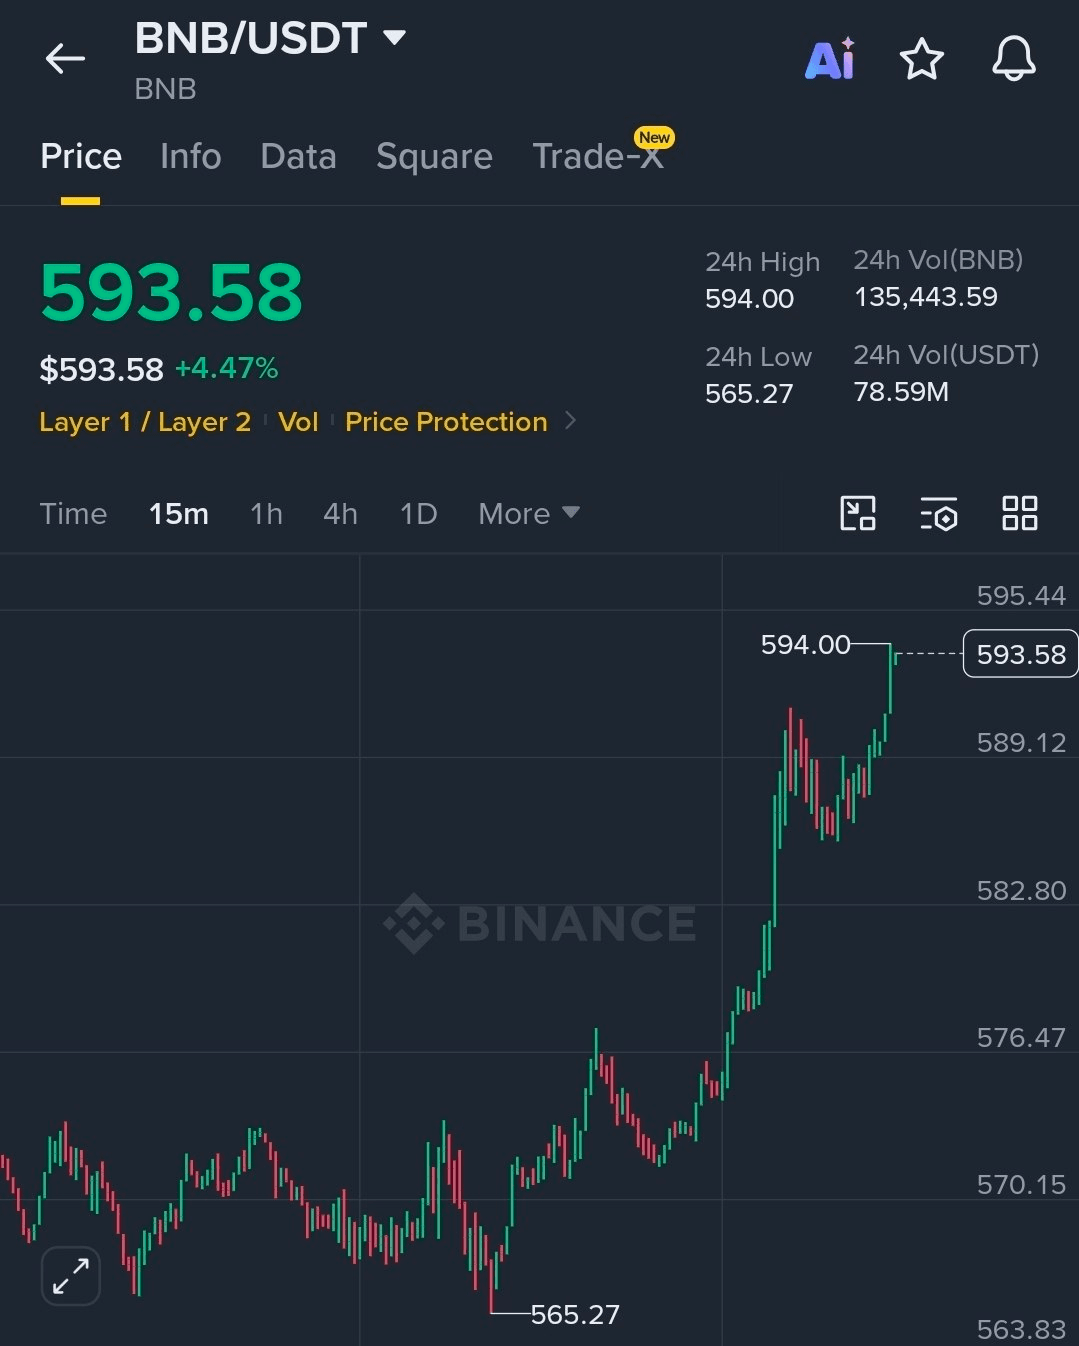
Task: Select the 1D chart interval
Action: click(x=418, y=514)
